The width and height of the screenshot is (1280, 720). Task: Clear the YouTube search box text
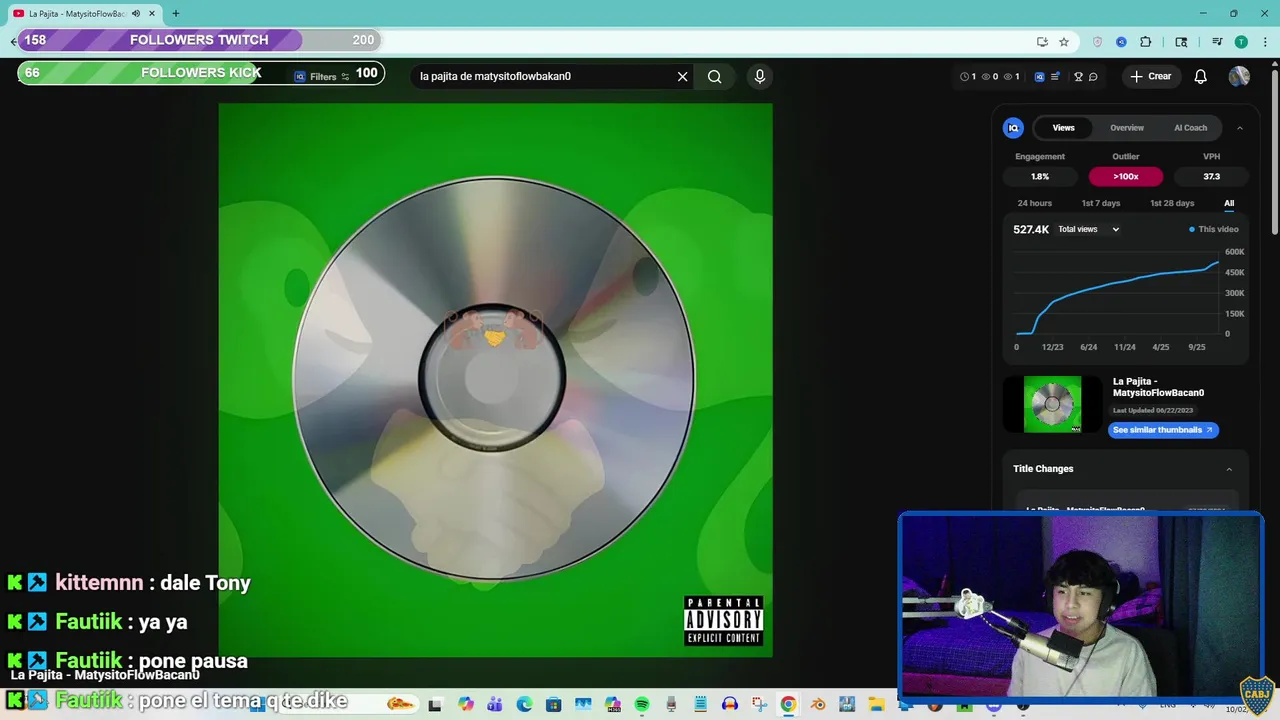(x=683, y=76)
